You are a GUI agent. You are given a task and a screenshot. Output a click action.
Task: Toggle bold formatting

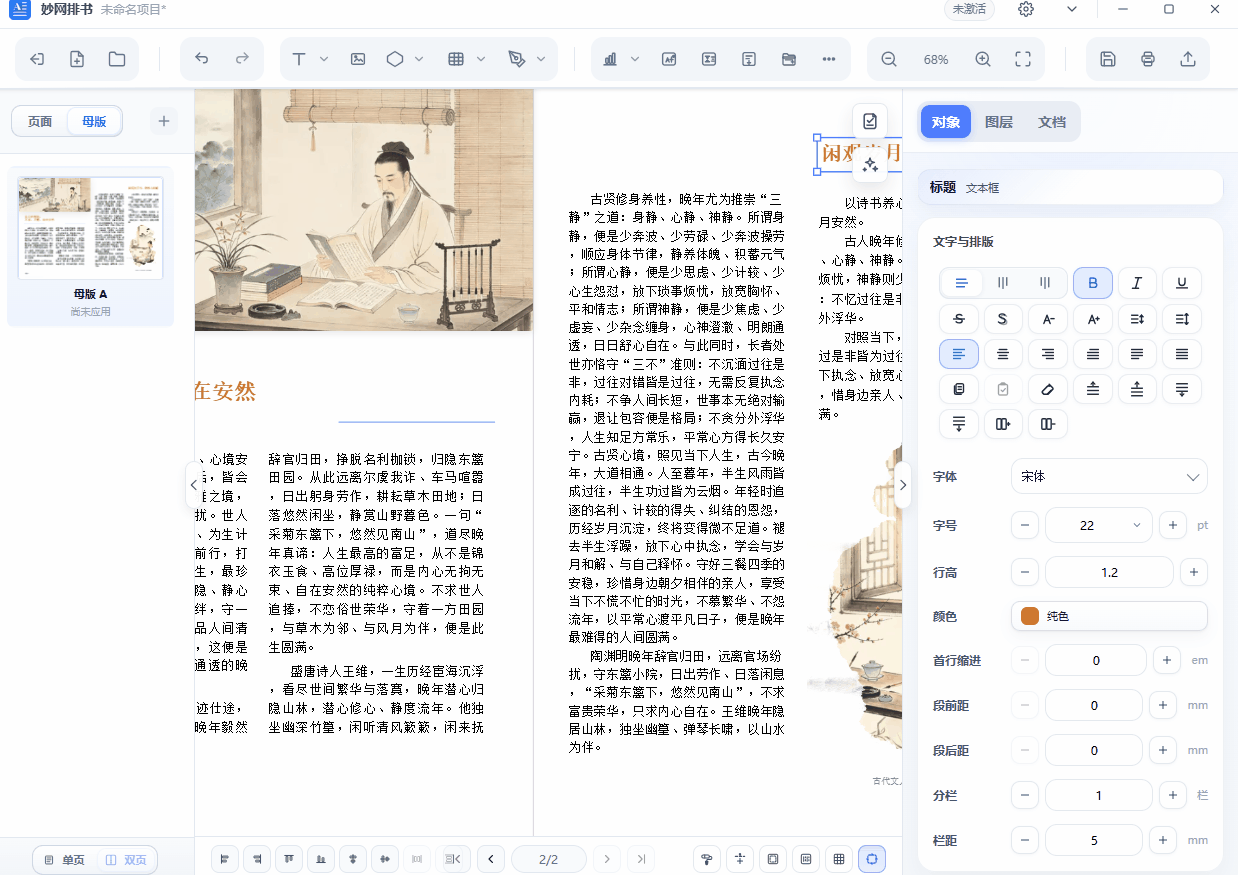[1093, 283]
